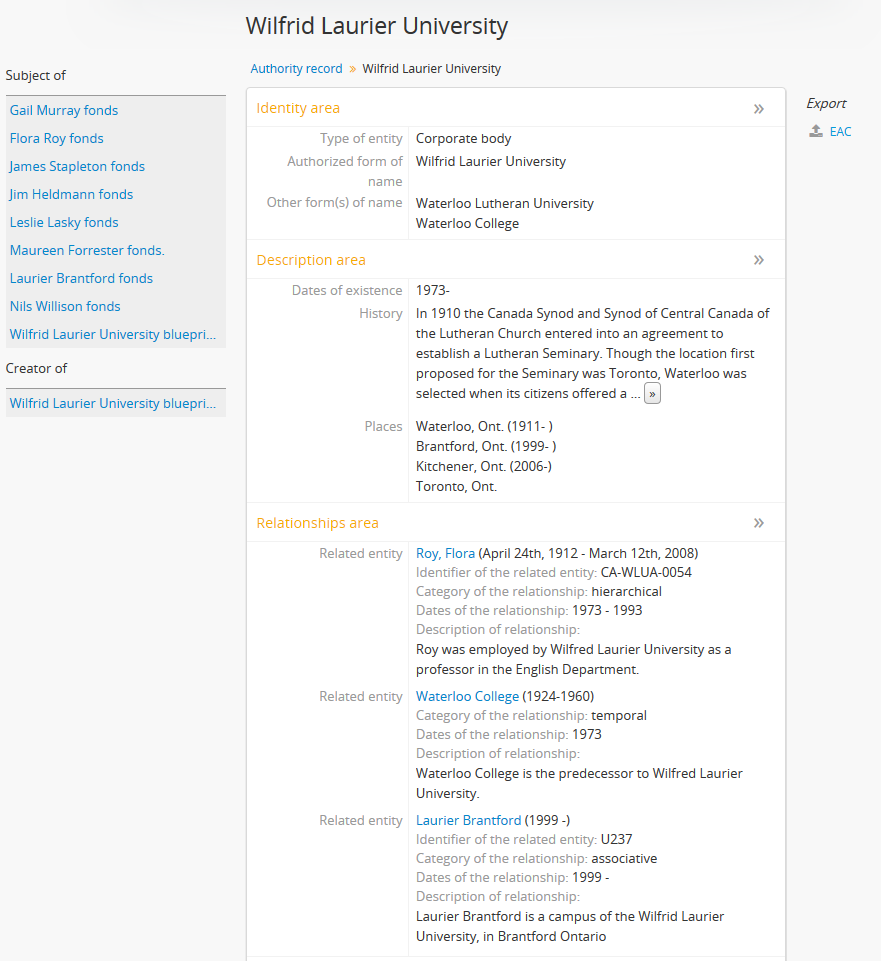Select James Stapleton fonds
The image size is (881, 961).
(77, 167)
